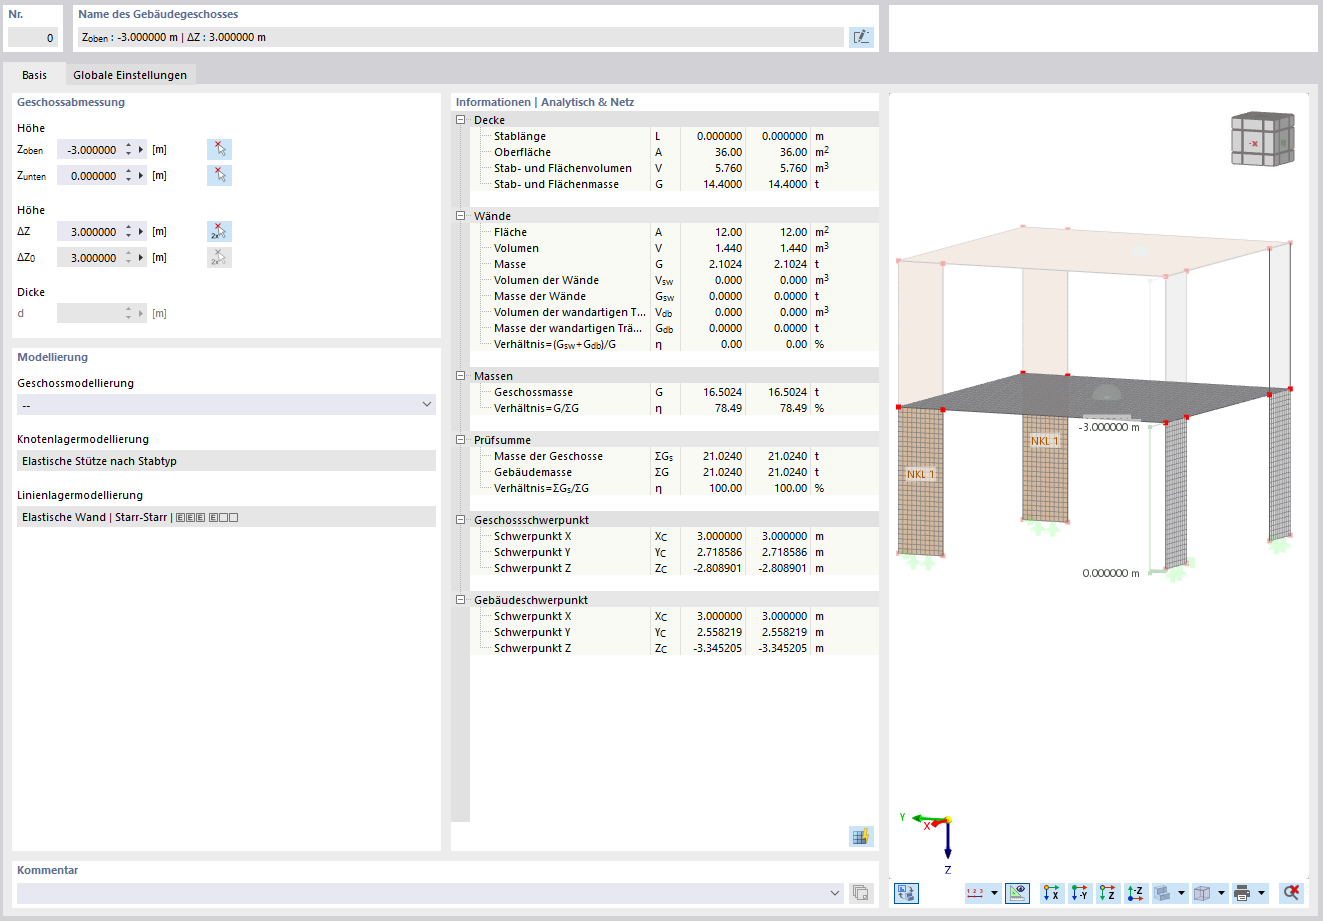This screenshot has height=921, width=1323.
Task: Click the copy comment icon next to Kommentar
Action: click(x=861, y=893)
